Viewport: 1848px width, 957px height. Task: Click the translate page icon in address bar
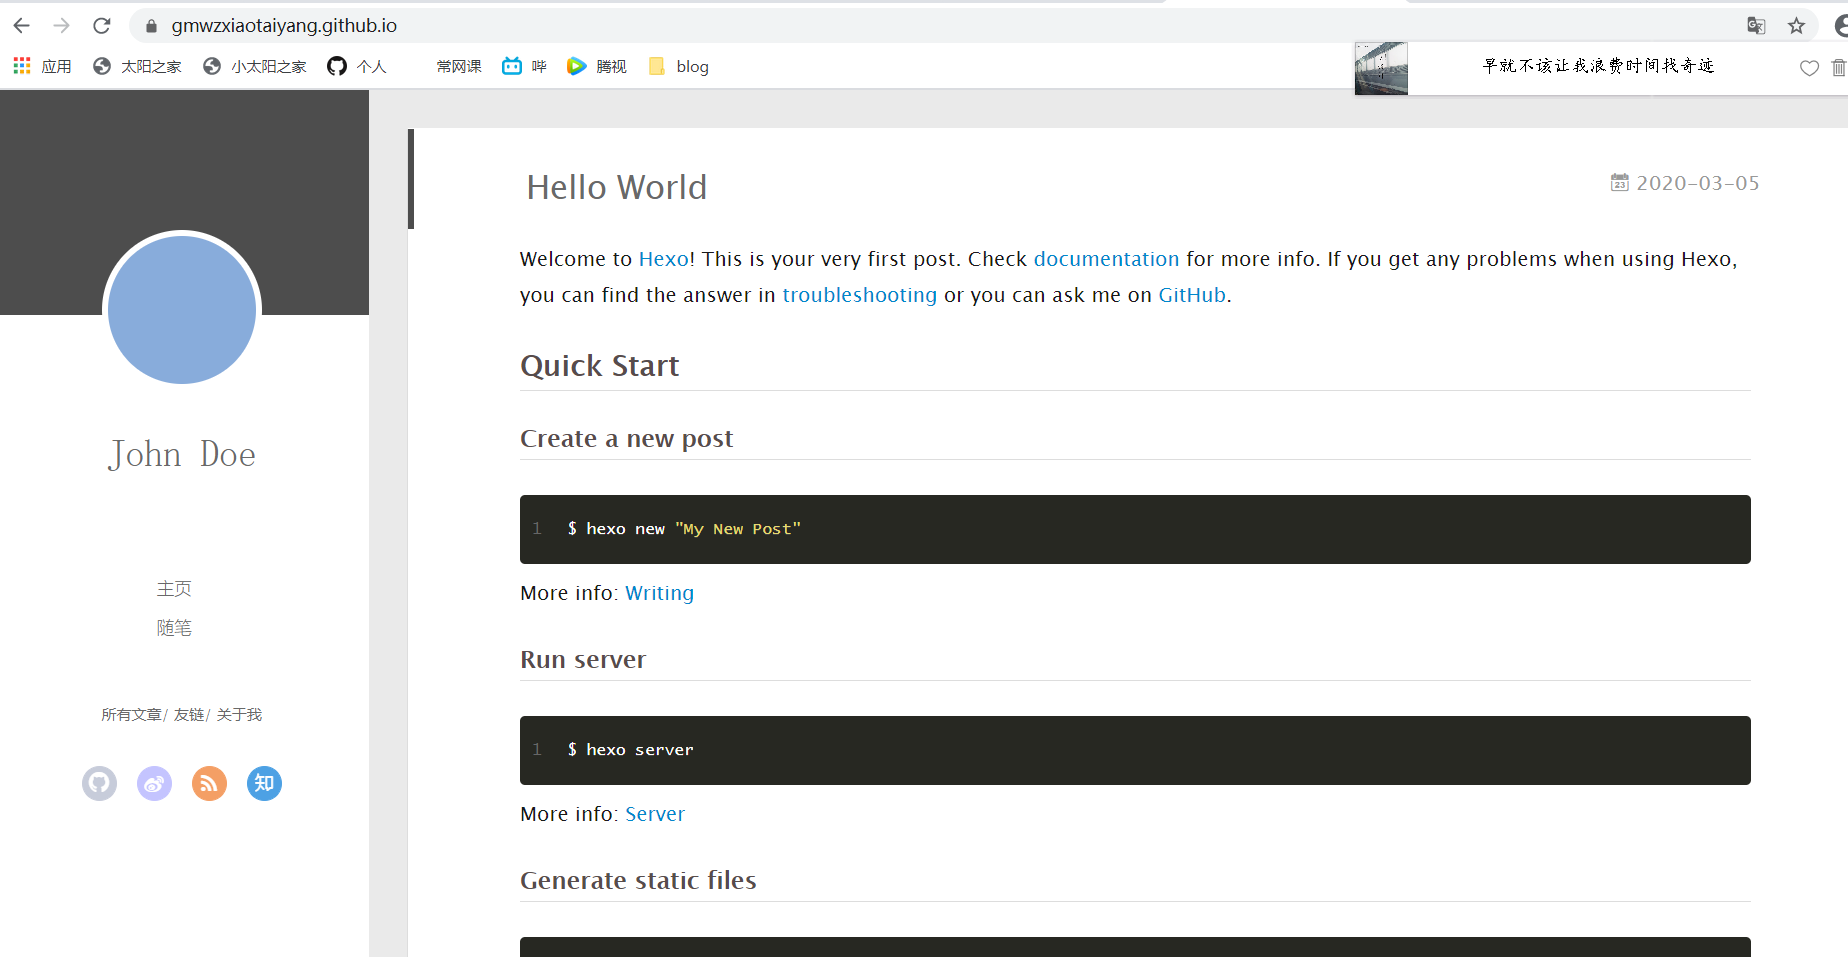[x=1756, y=26]
